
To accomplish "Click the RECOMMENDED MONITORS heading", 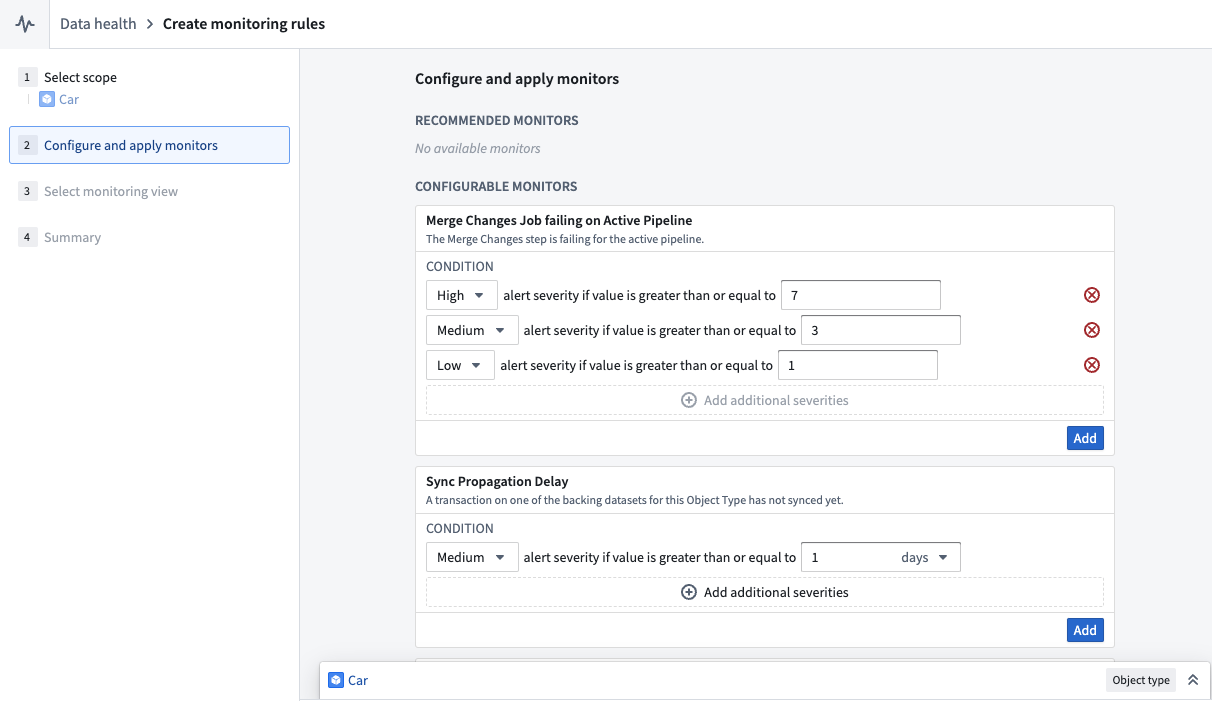I will (497, 120).
